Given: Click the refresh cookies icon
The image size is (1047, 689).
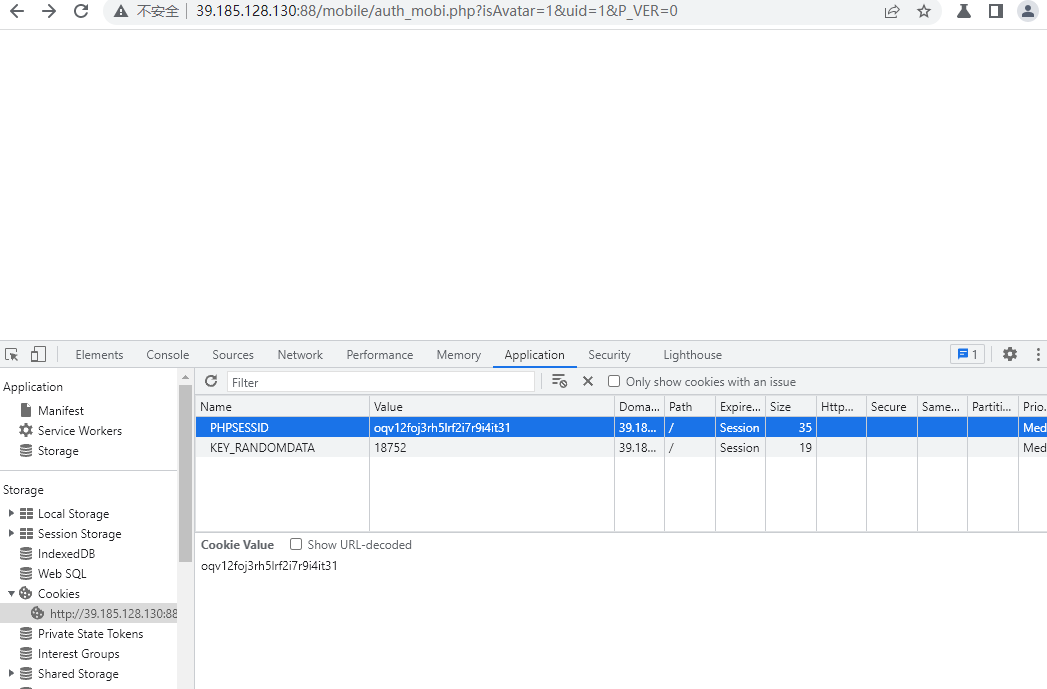Looking at the screenshot, I should 210,381.
